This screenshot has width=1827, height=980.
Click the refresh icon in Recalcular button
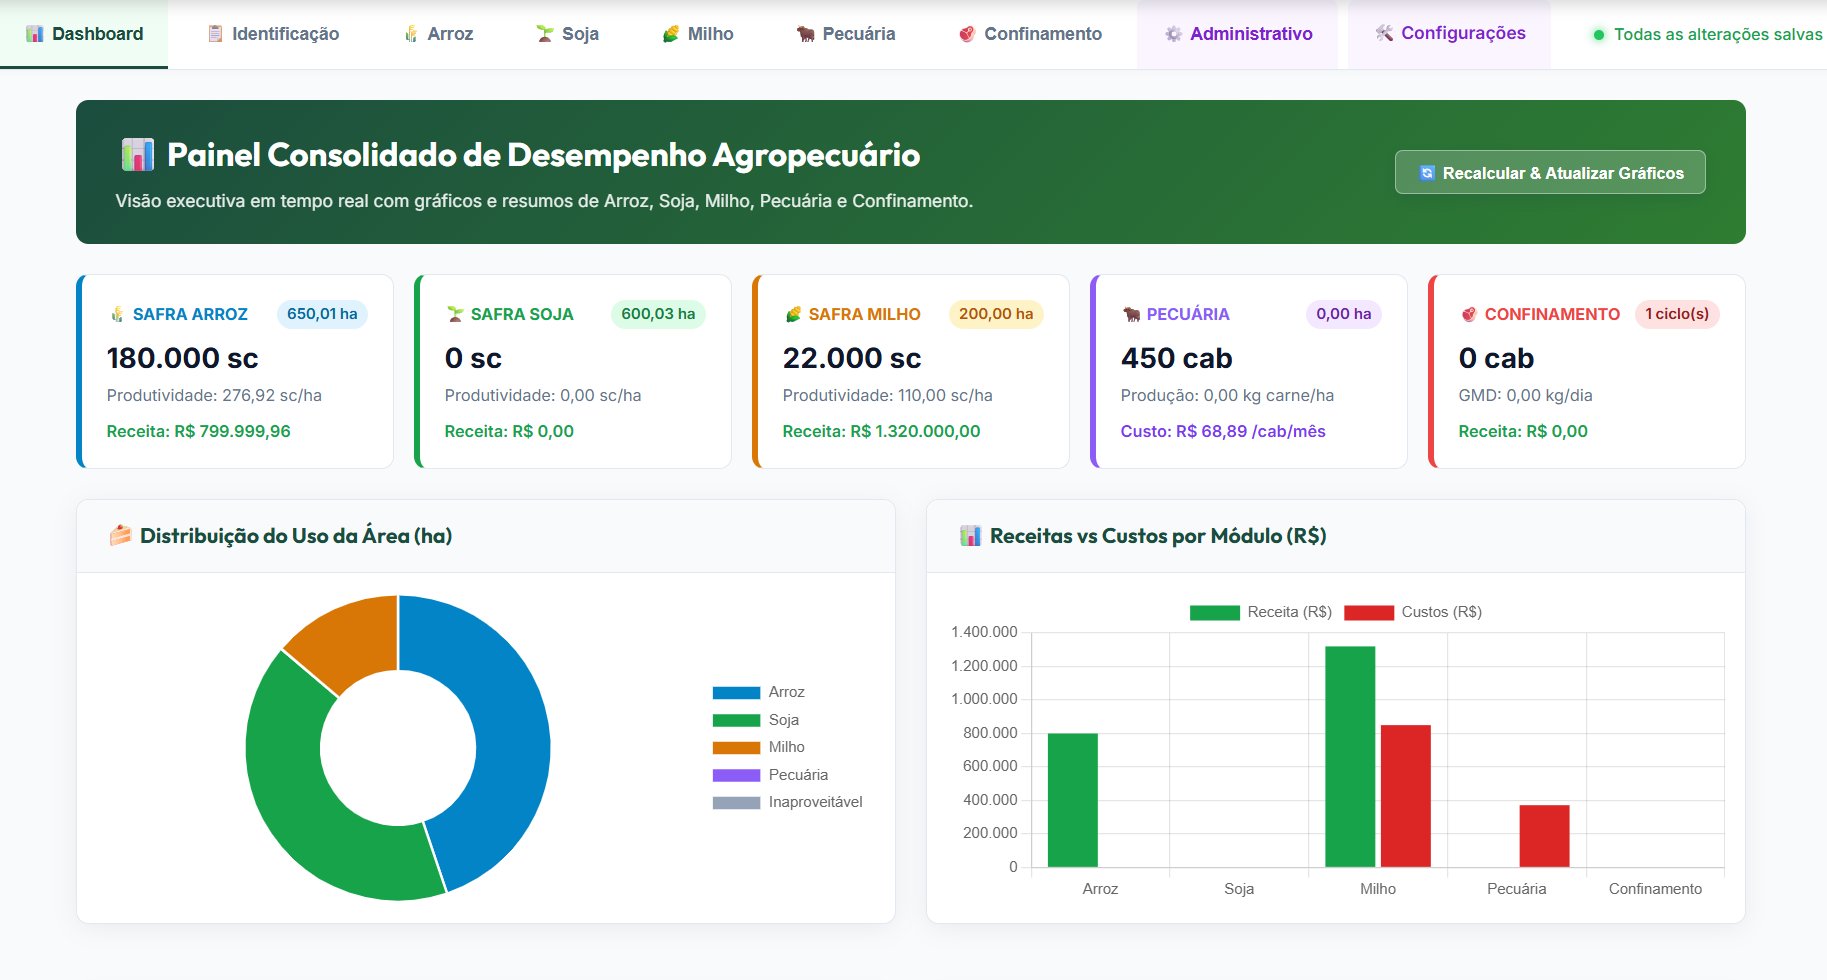[1427, 173]
